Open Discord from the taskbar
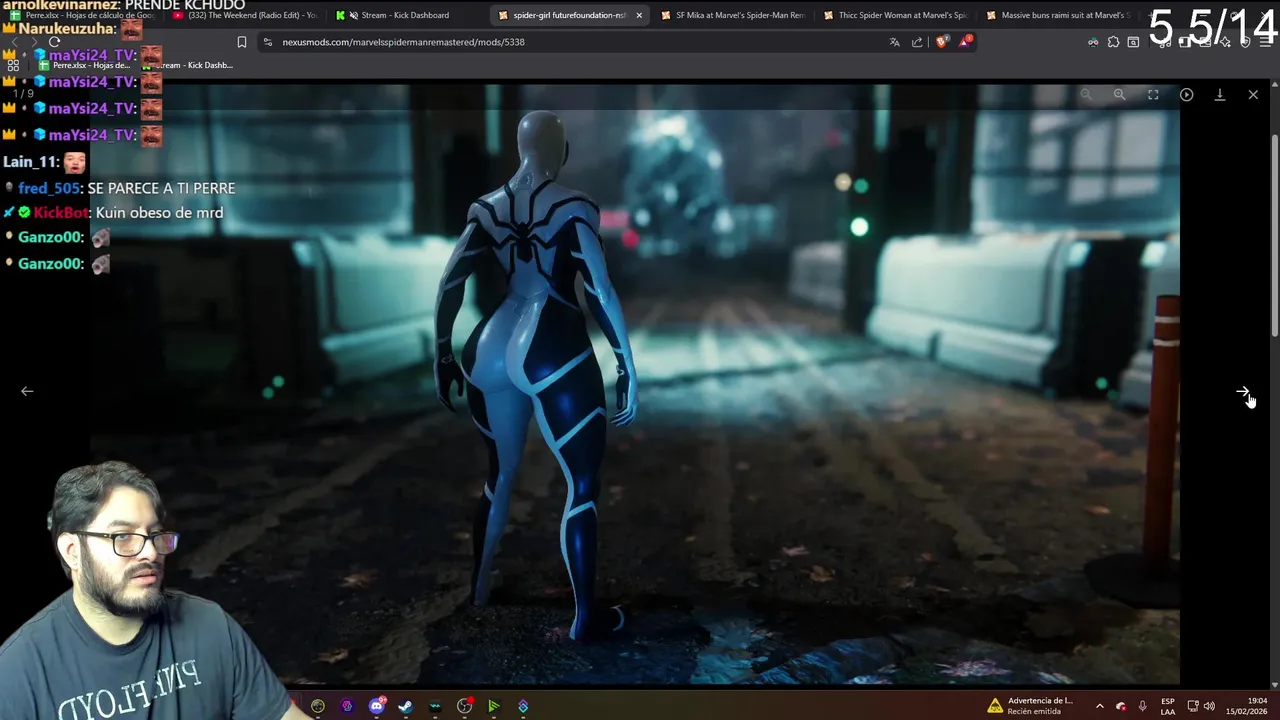This screenshot has width=1280, height=720. (x=377, y=706)
